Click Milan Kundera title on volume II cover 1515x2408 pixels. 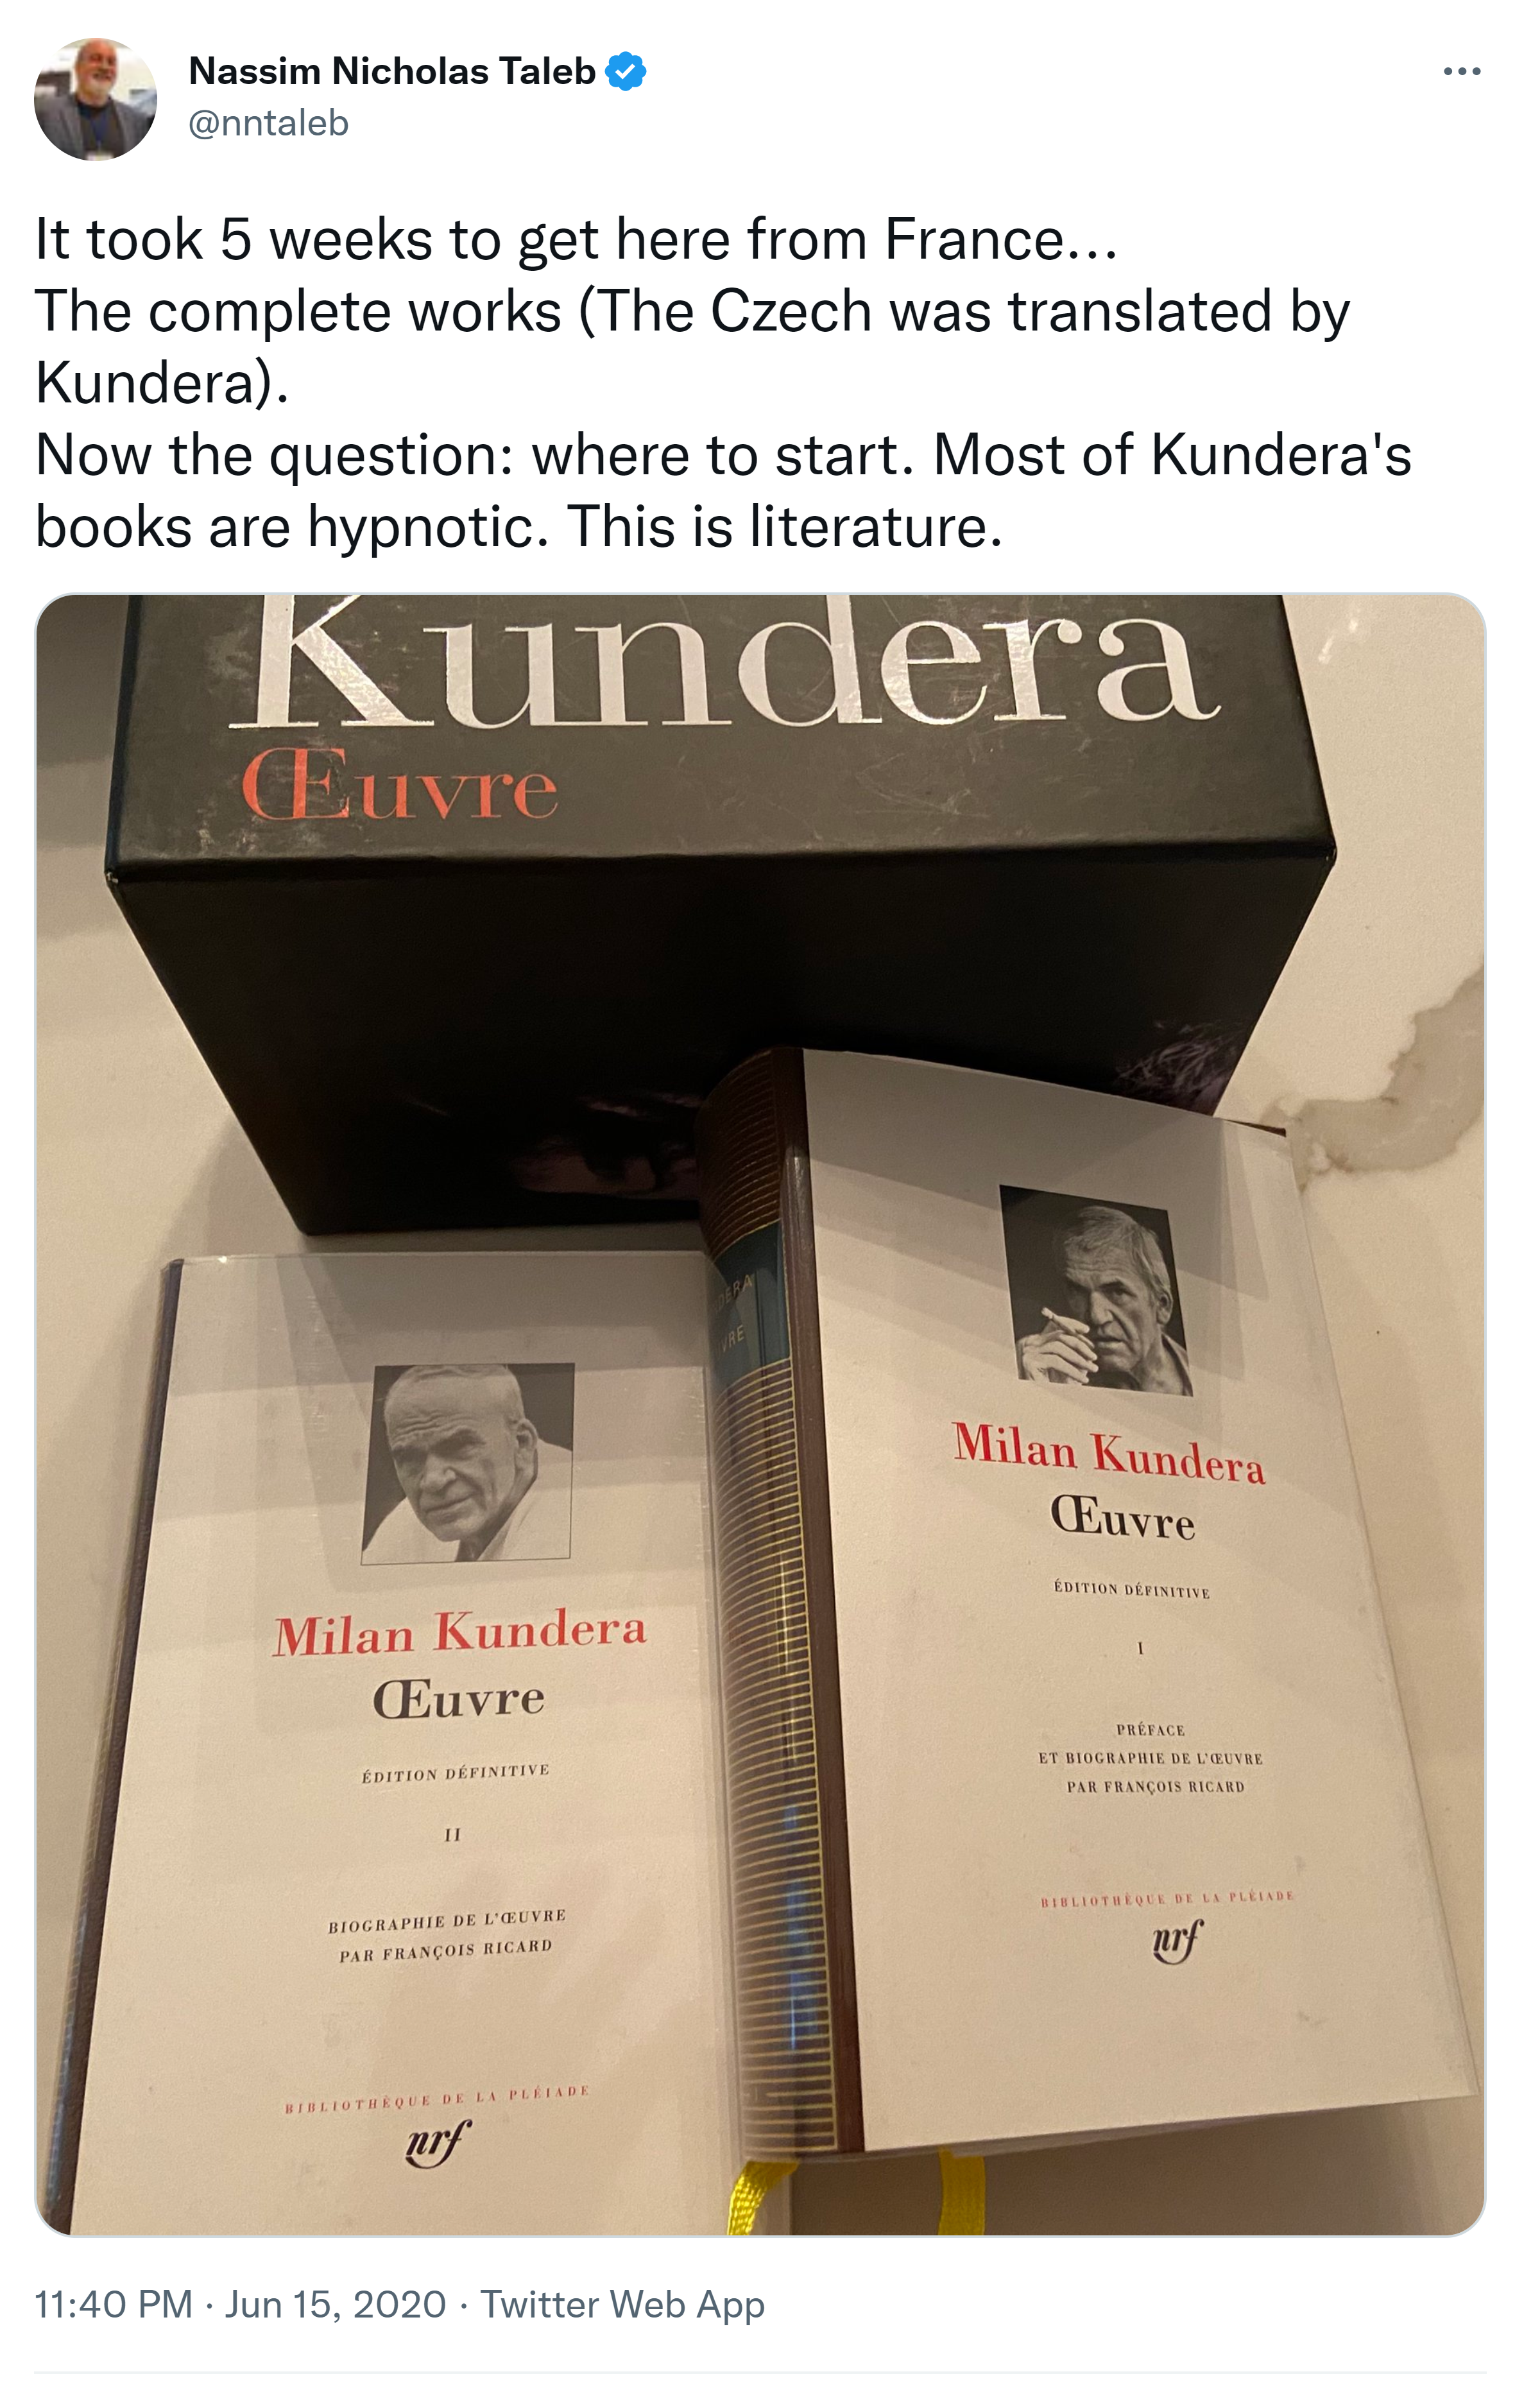[x=460, y=1632]
